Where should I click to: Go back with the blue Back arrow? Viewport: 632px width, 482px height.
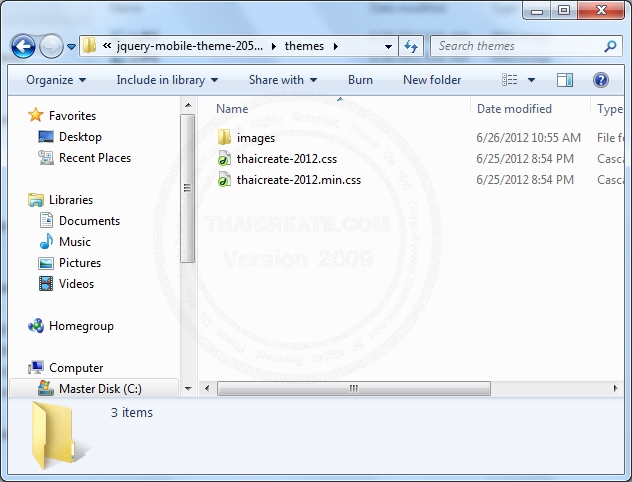(23, 46)
